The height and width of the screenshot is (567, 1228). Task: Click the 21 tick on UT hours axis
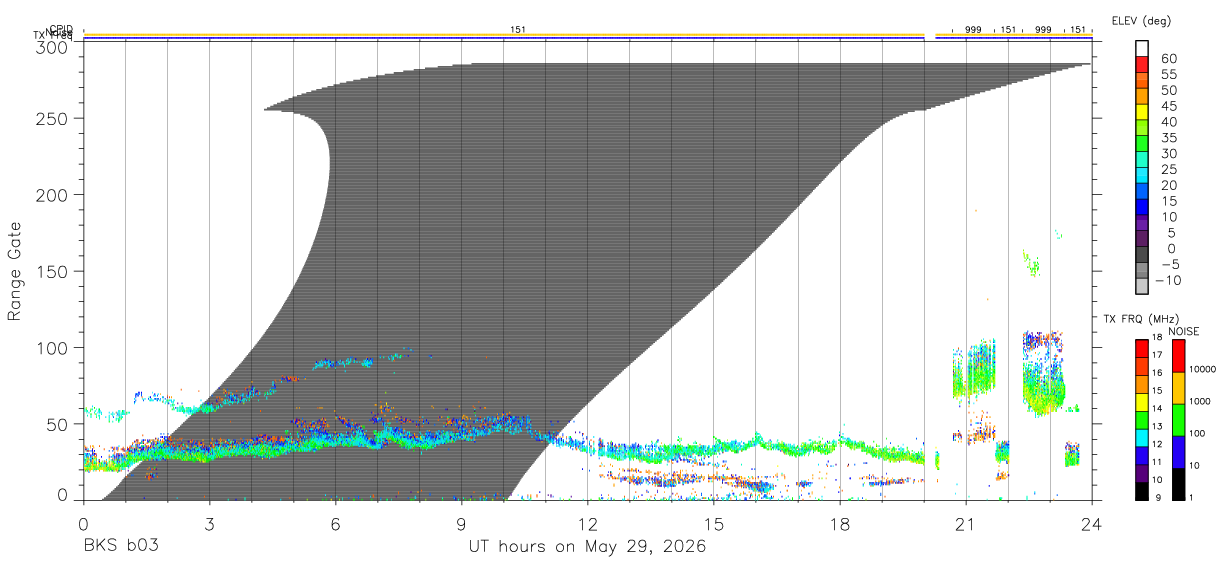point(966,523)
